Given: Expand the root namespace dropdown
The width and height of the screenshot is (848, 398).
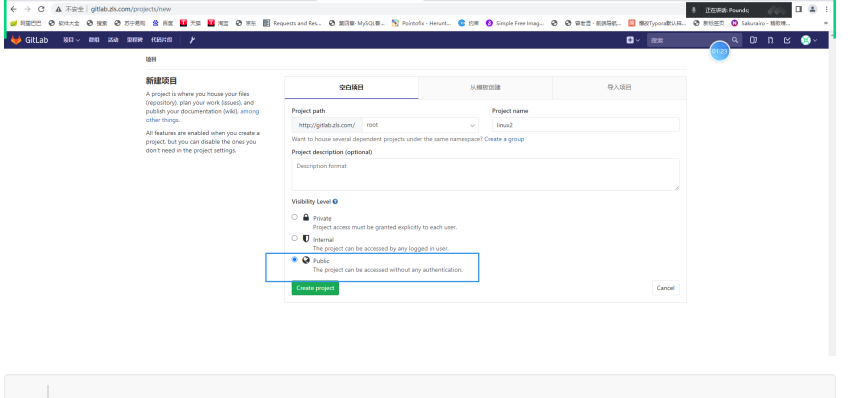Looking at the screenshot, I should (420, 125).
